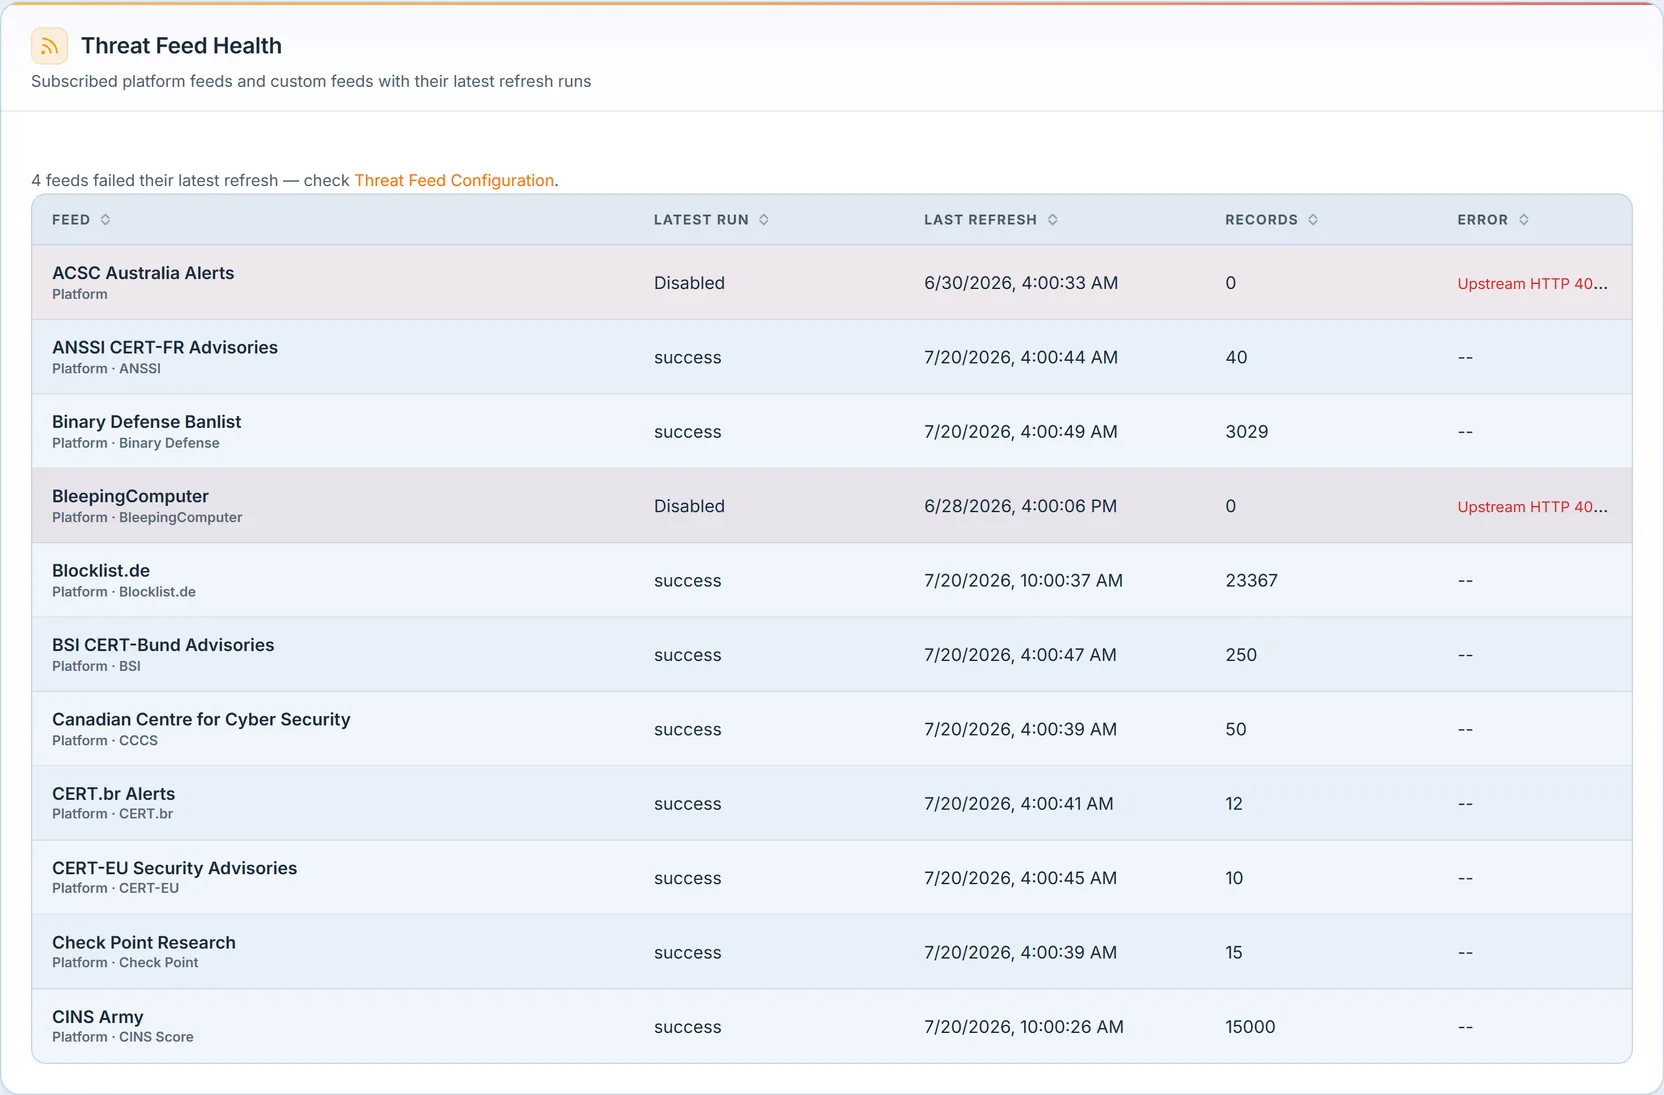This screenshot has height=1095, width=1664.
Task: Select the CERT-EU Security Advisories feed name
Action: [x=174, y=868]
